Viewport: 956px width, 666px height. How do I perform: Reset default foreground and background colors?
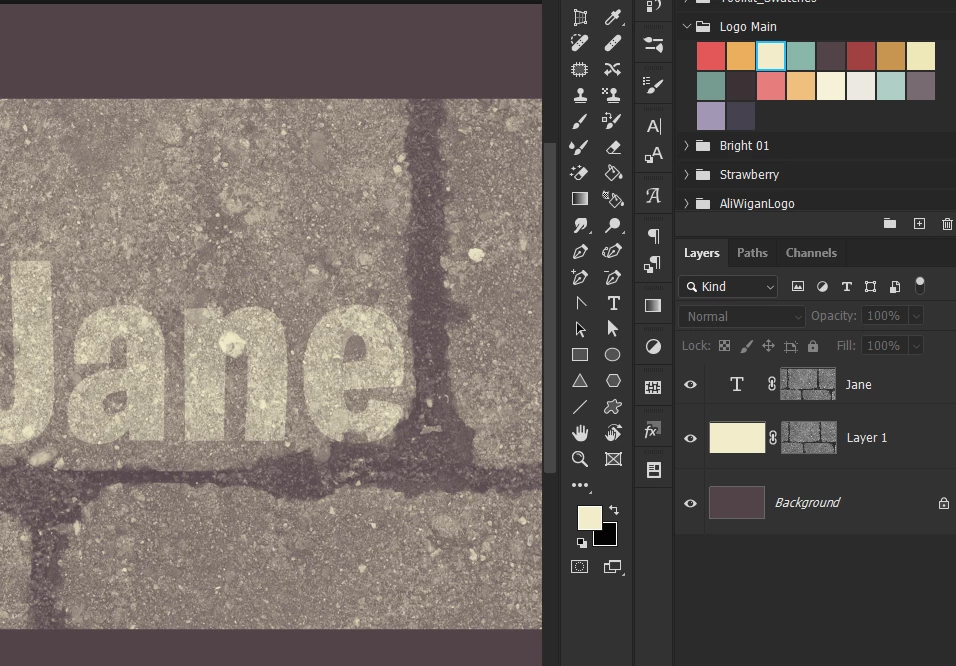[x=581, y=542]
